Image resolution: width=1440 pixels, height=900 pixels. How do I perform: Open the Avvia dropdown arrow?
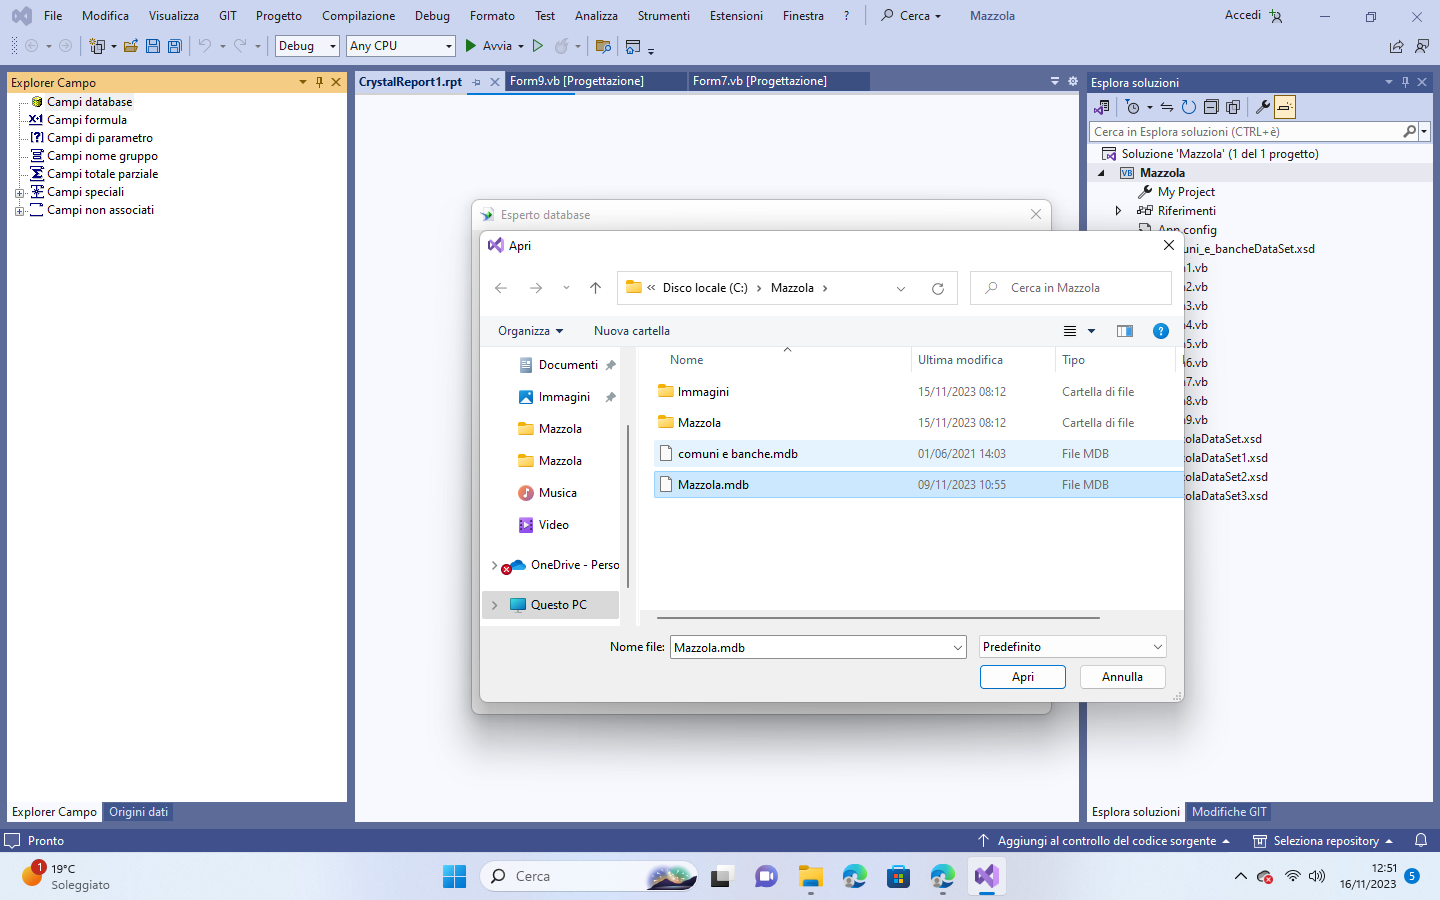coord(521,46)
